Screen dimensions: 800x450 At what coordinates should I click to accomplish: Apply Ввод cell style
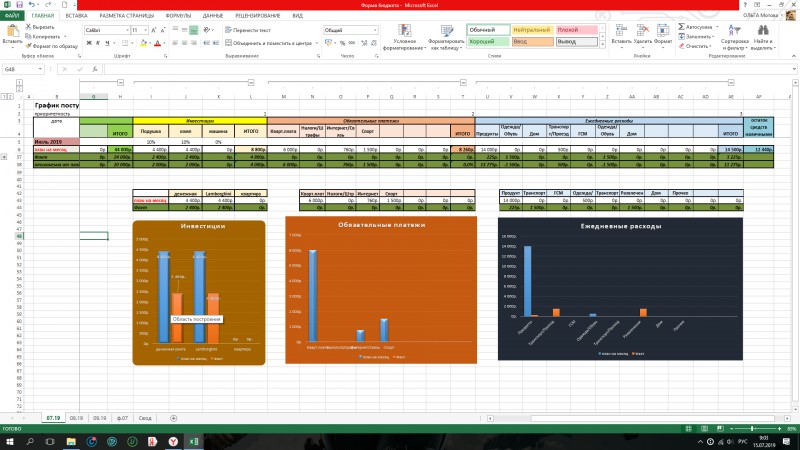click(532, 41)
